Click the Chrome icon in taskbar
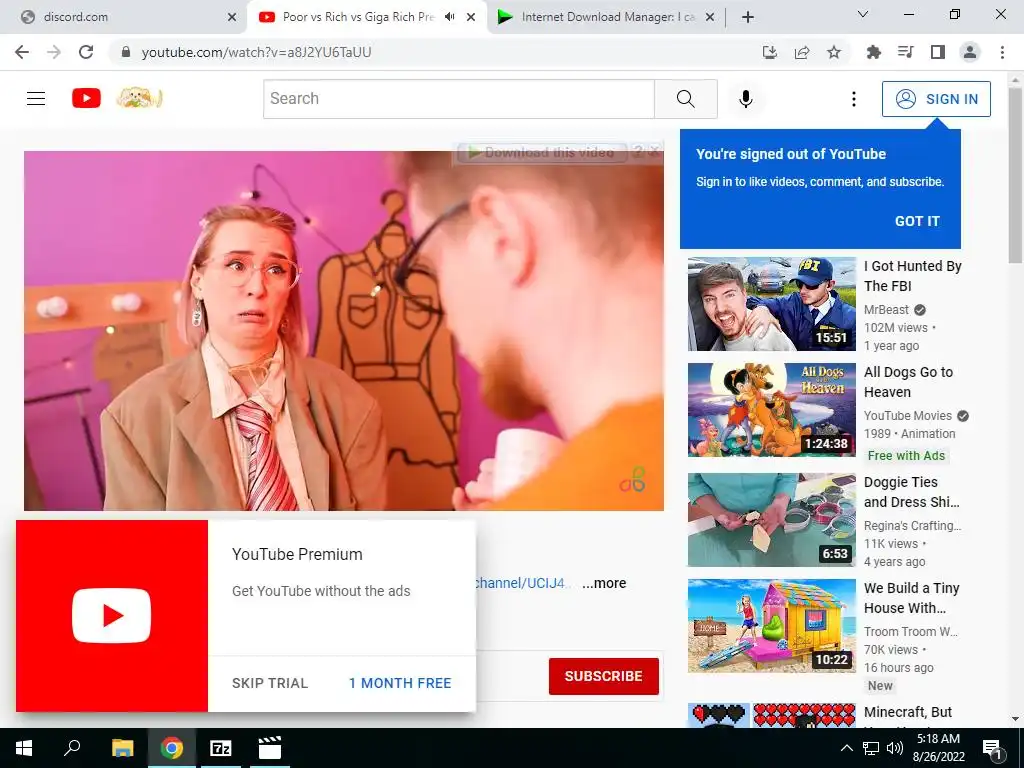 click(172, 748)
